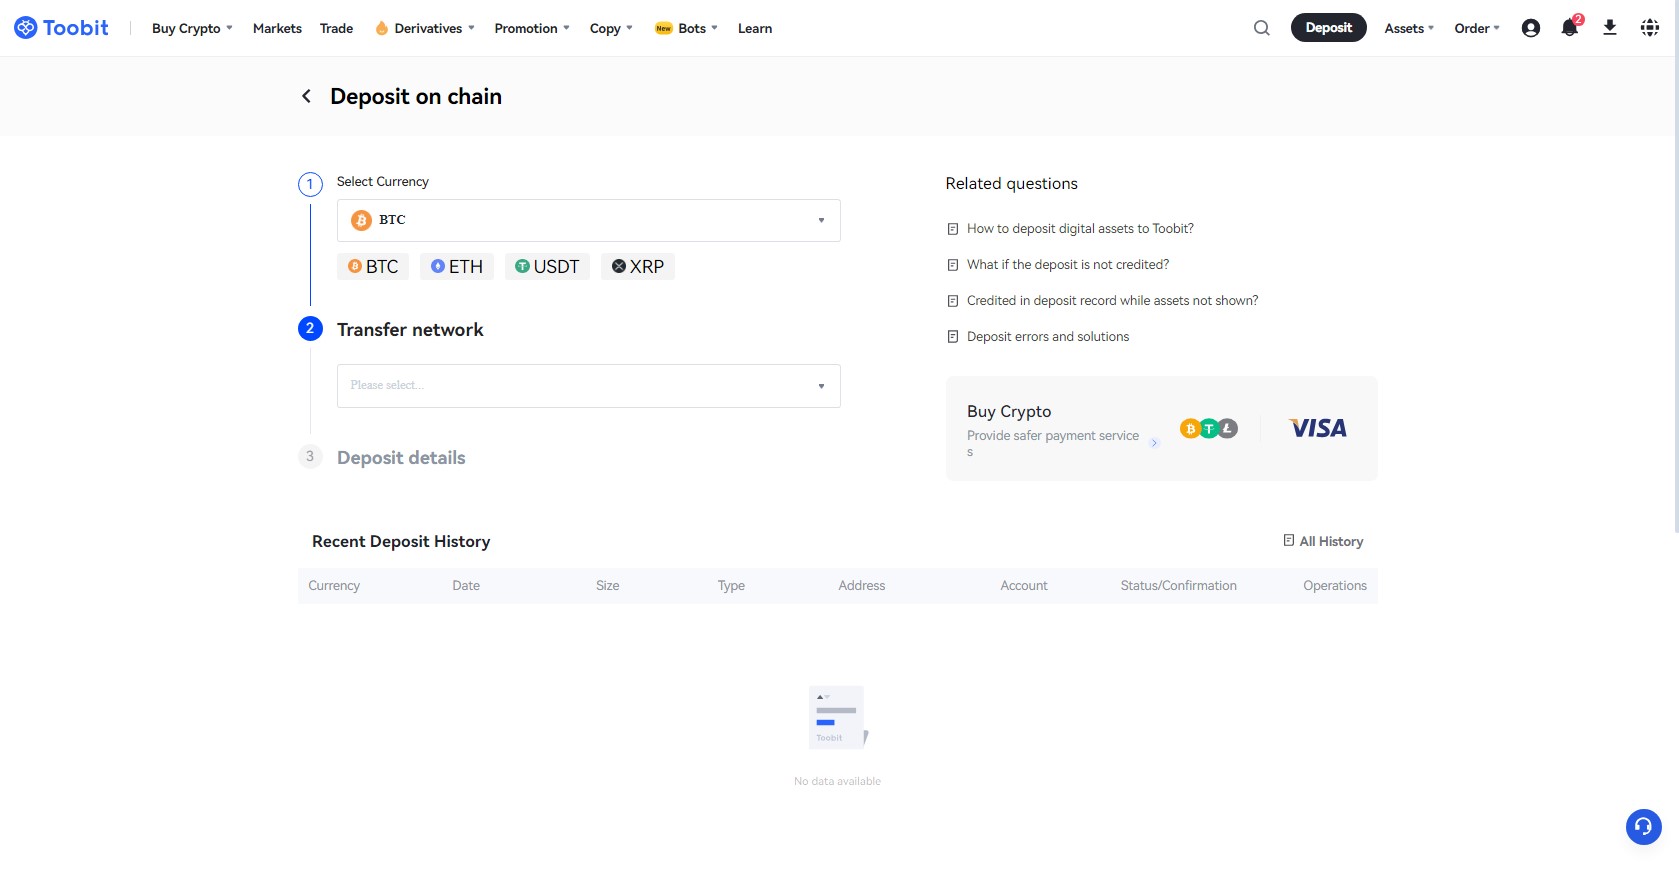Open the Learn page
This screenshot has height=886, width=1679.
pyautogui.click(x=755, y=28)
